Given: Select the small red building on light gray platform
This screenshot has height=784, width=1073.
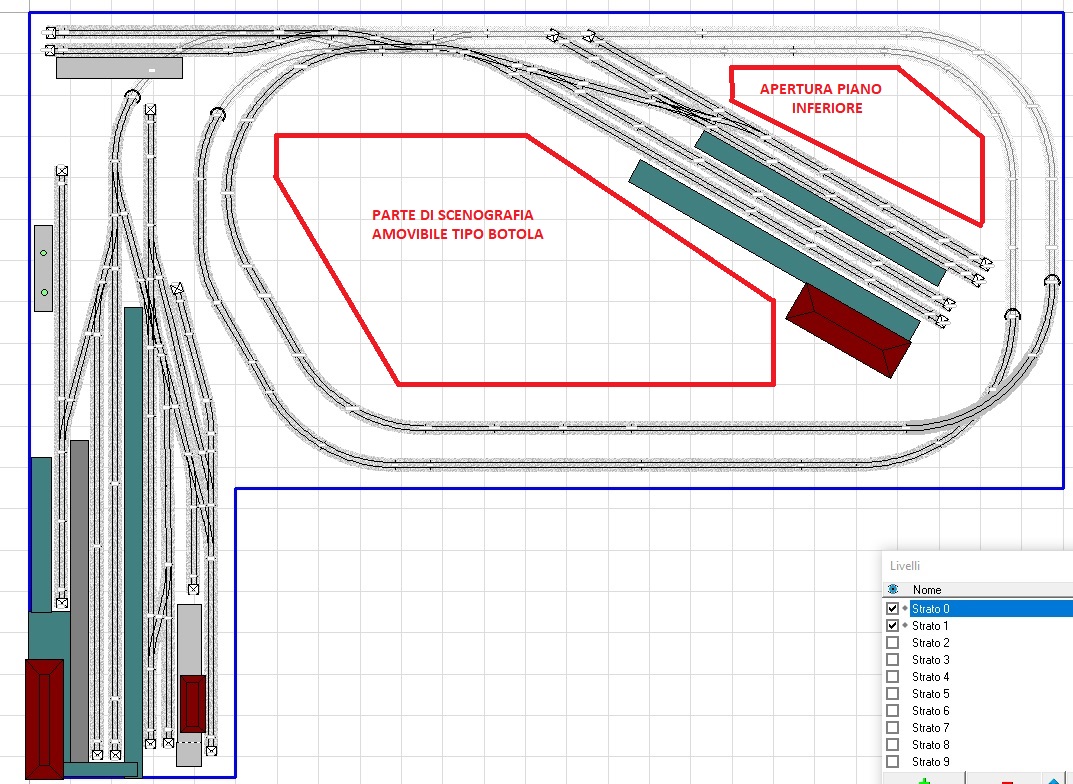Looking at the screenshot, I should [193, 702].
